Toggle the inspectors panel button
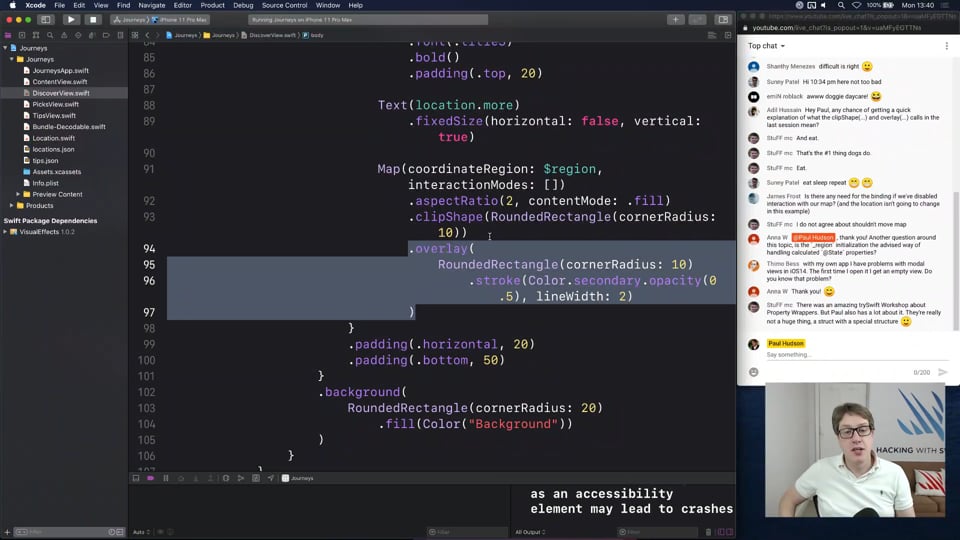 click(x=723, y=20)
